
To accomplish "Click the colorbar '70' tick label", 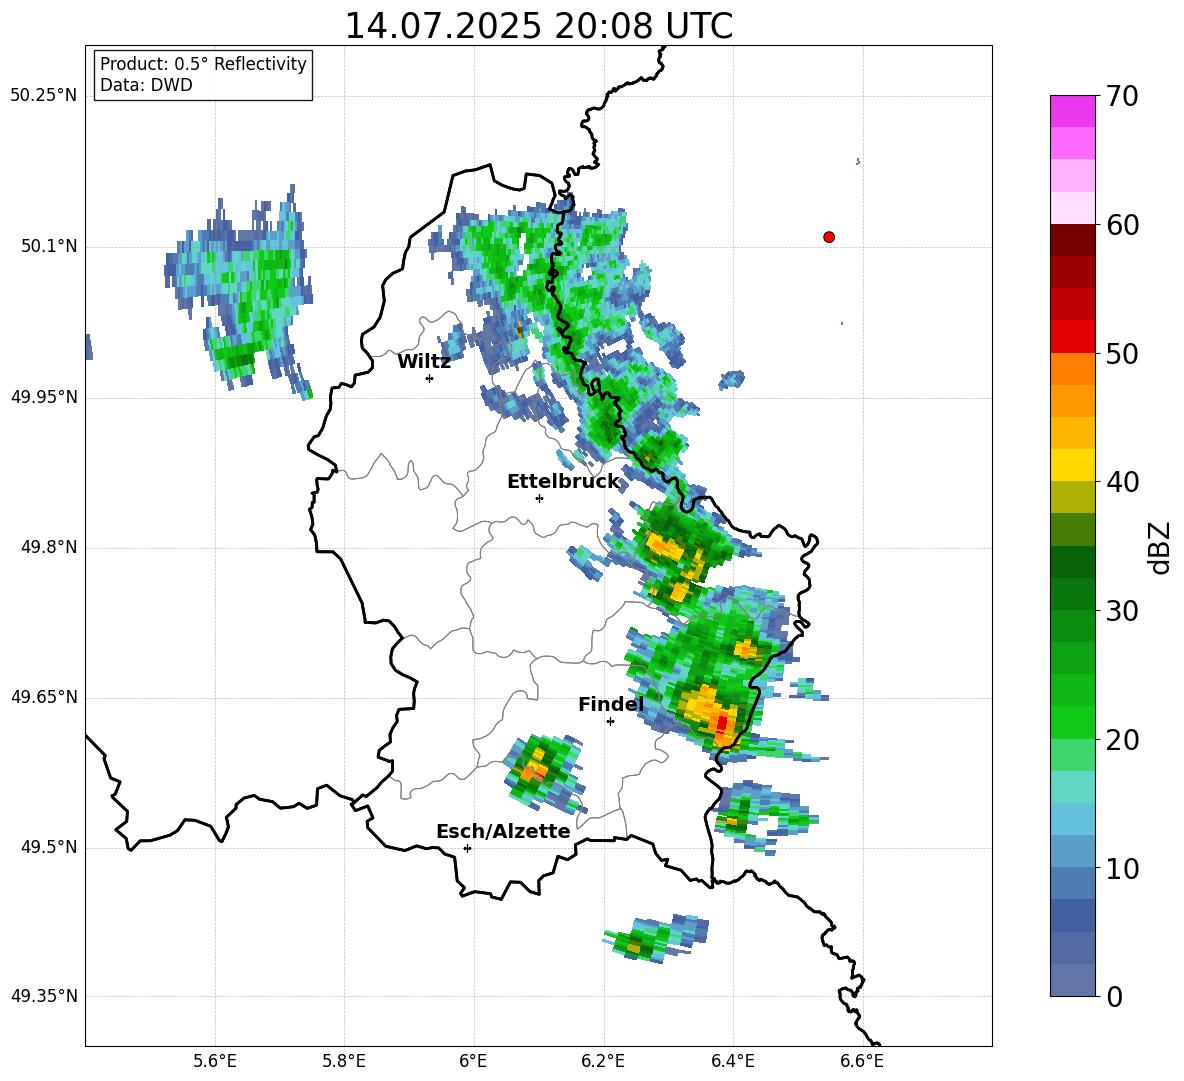I will point(1122,96).
